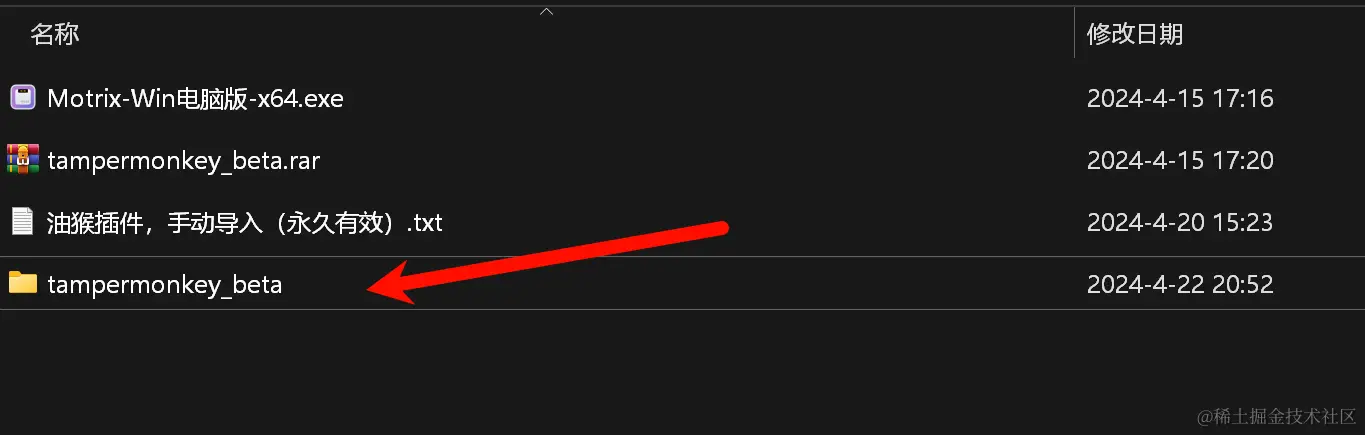Image resolution: width=1365 pixels, height=435 pixels.
Task: Click the divider between 名称 and 修改日期 headers
Action: click(x=1075, y=34)
